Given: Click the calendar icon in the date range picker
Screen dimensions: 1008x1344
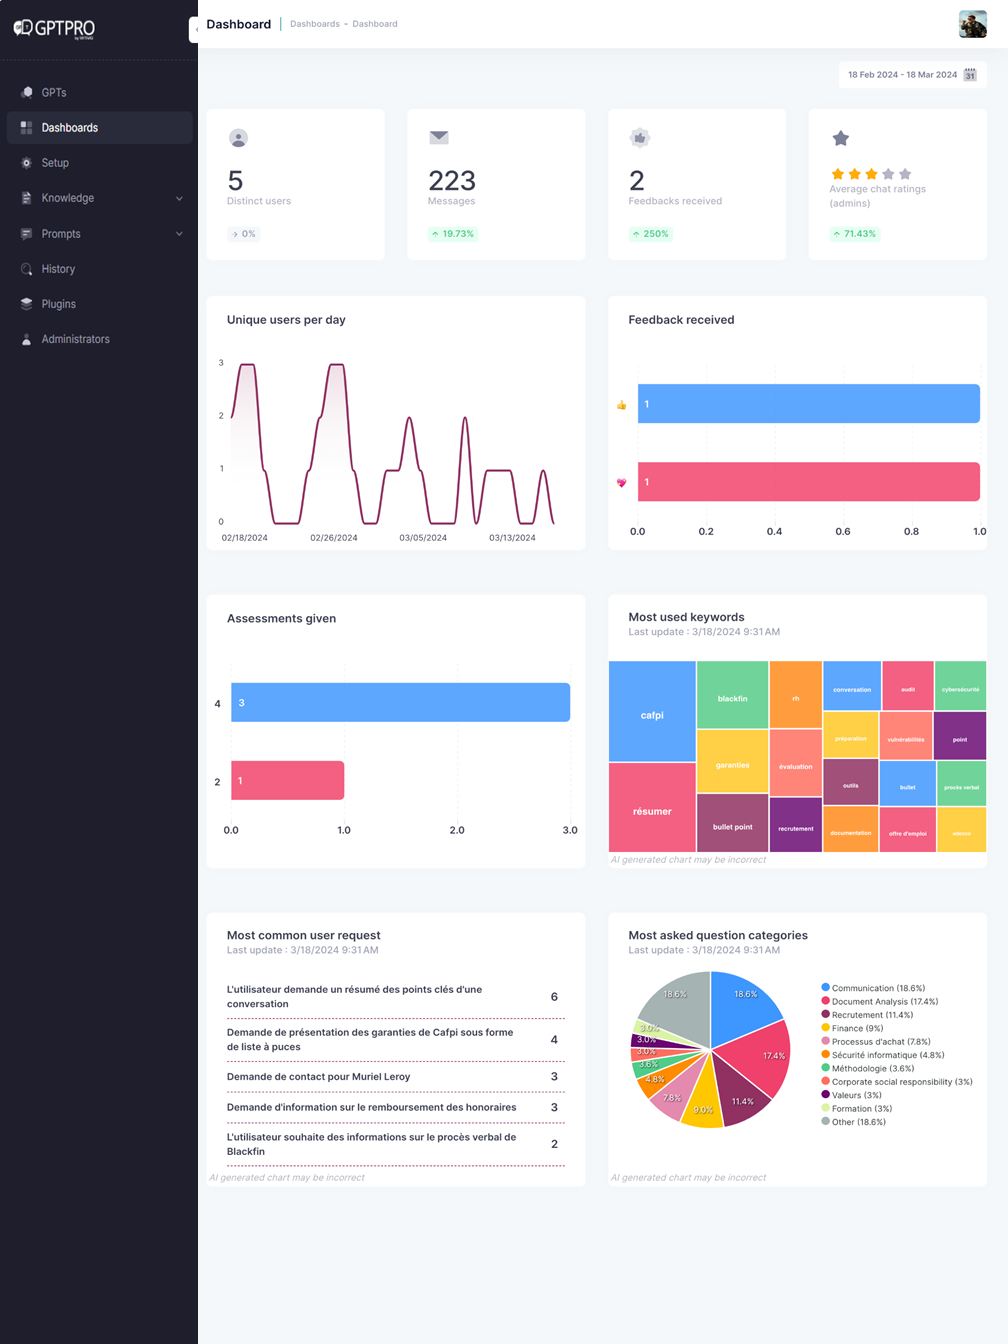Looking at the screenshot, I should 968,74.
